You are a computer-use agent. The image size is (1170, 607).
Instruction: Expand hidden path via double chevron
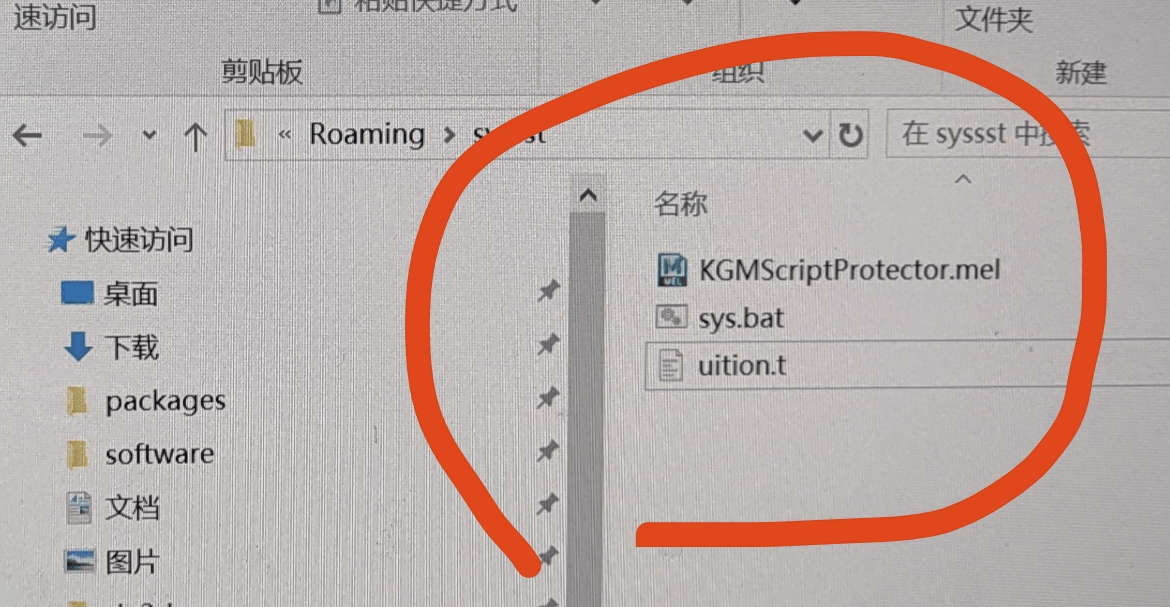[284, 134]
